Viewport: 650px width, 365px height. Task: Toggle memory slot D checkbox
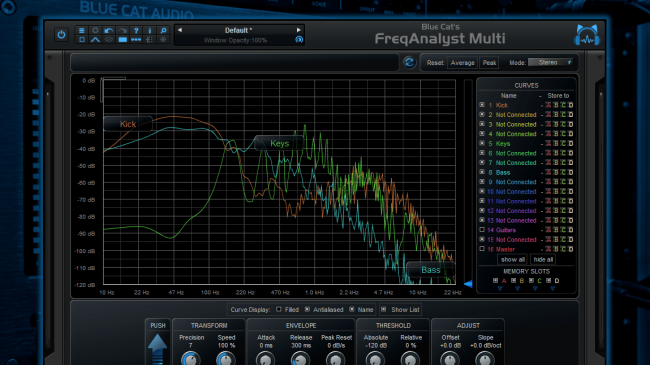coord(548,281)
